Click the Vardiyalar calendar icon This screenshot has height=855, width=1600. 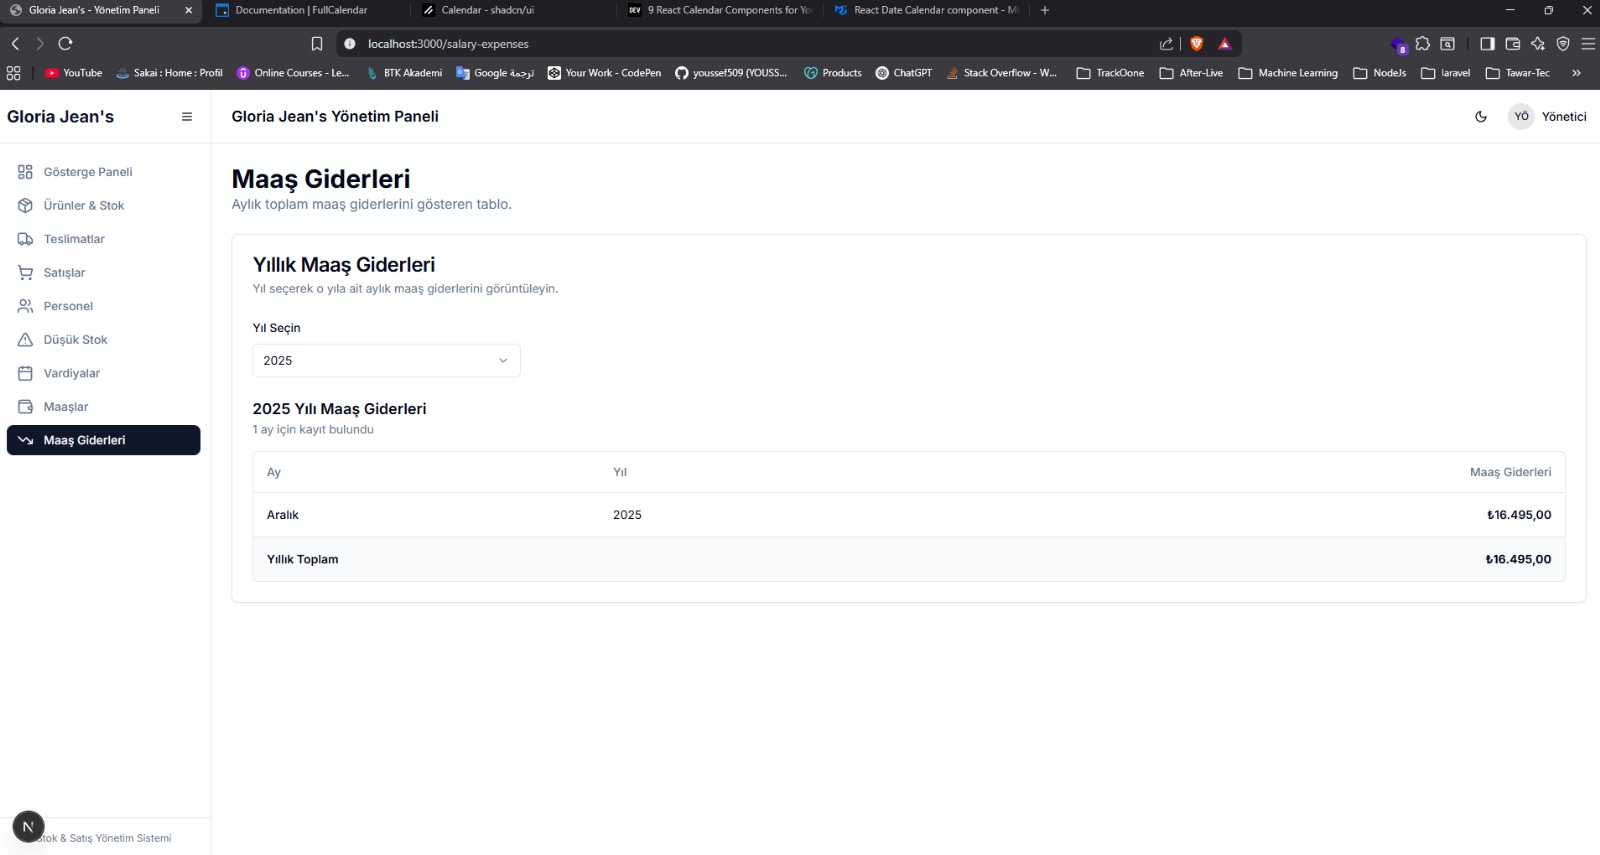[x=25, y=373]
